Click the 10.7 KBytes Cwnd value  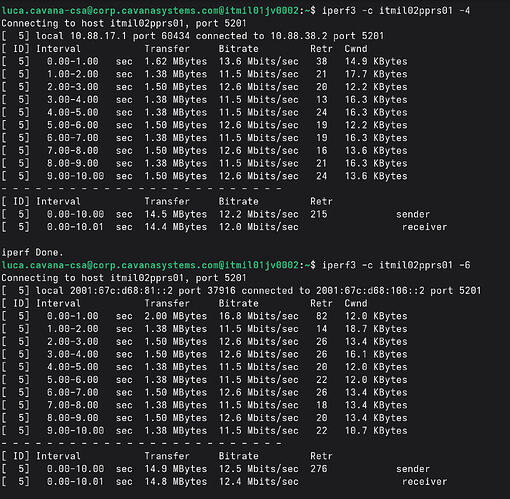pos(376,431)
